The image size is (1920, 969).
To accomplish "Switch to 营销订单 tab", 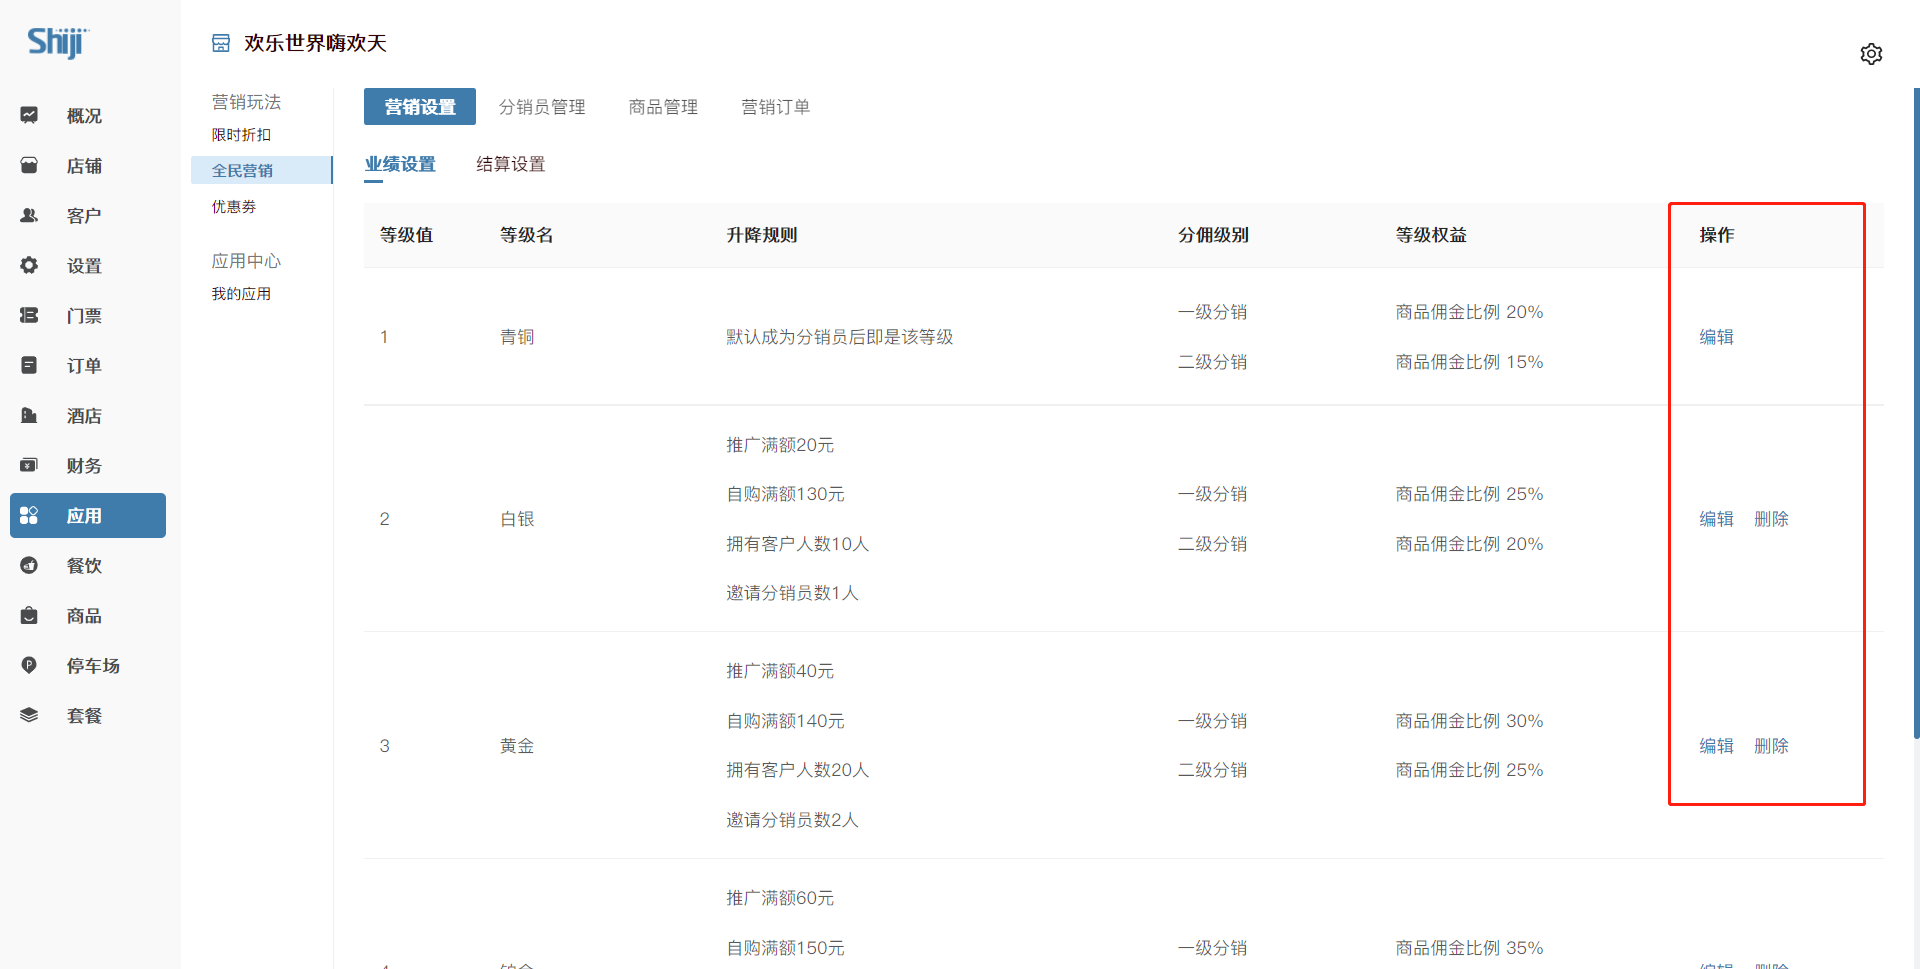I will coord(775,107).
